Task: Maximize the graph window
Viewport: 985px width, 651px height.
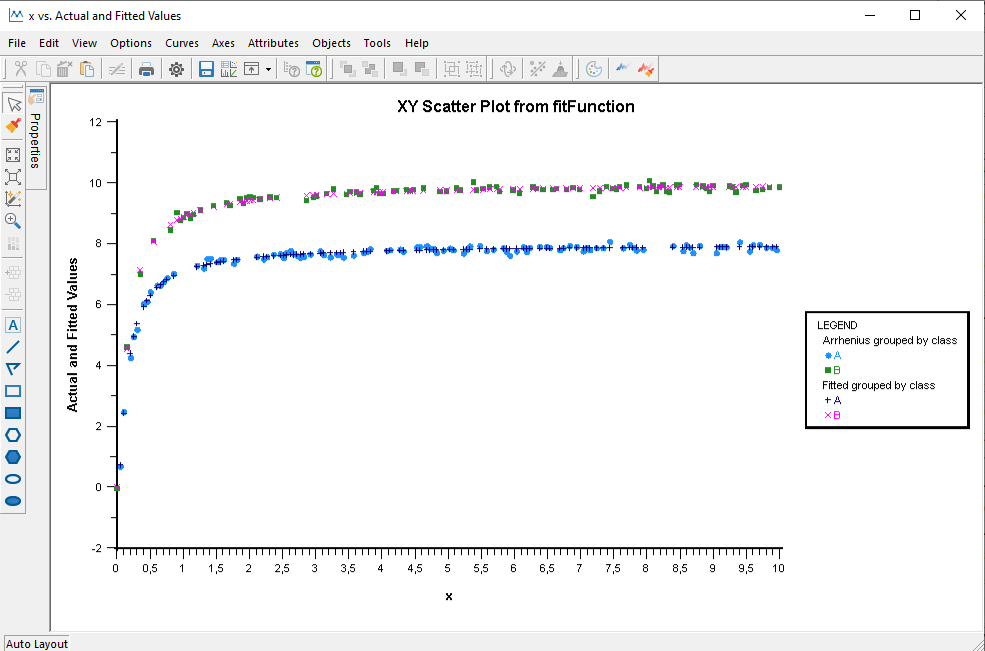Action: (x=915, y=16)
